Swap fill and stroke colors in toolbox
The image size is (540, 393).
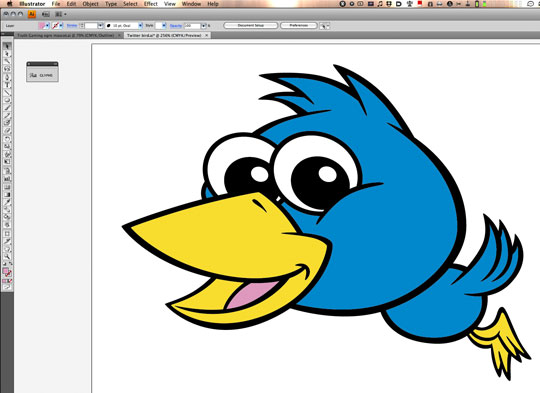tap(10, 264)
